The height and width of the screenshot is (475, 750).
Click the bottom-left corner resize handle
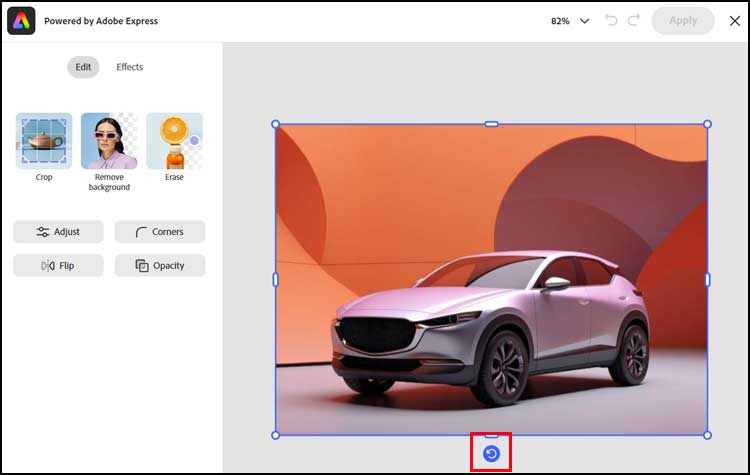pyautogui.click(x=276, y=435)
